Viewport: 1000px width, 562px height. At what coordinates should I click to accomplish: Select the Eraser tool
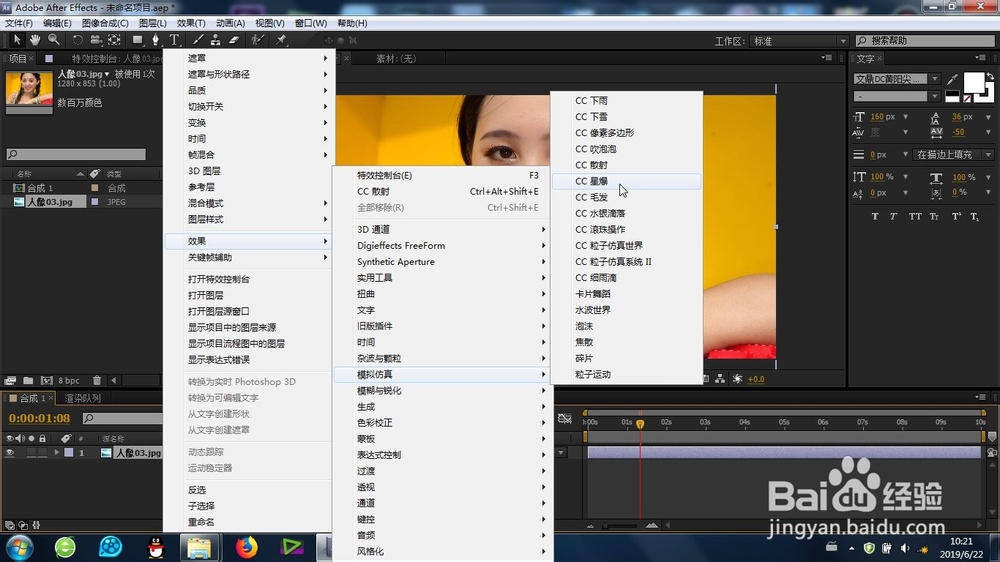coord(234,40)
